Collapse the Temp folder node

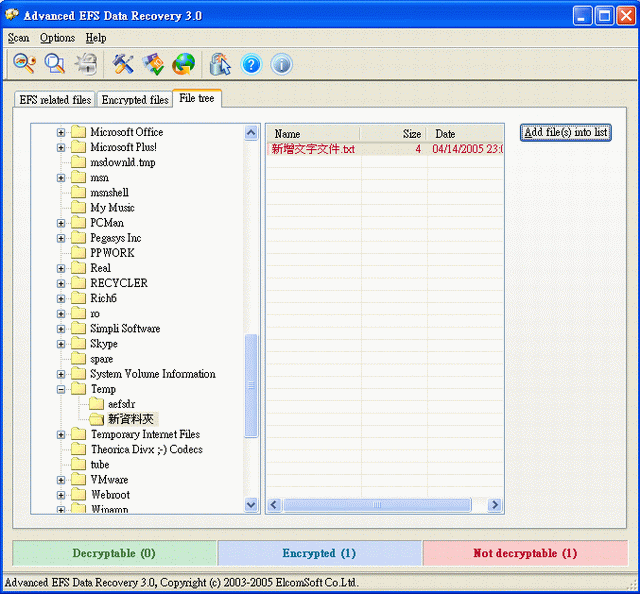tap(61, 389)
